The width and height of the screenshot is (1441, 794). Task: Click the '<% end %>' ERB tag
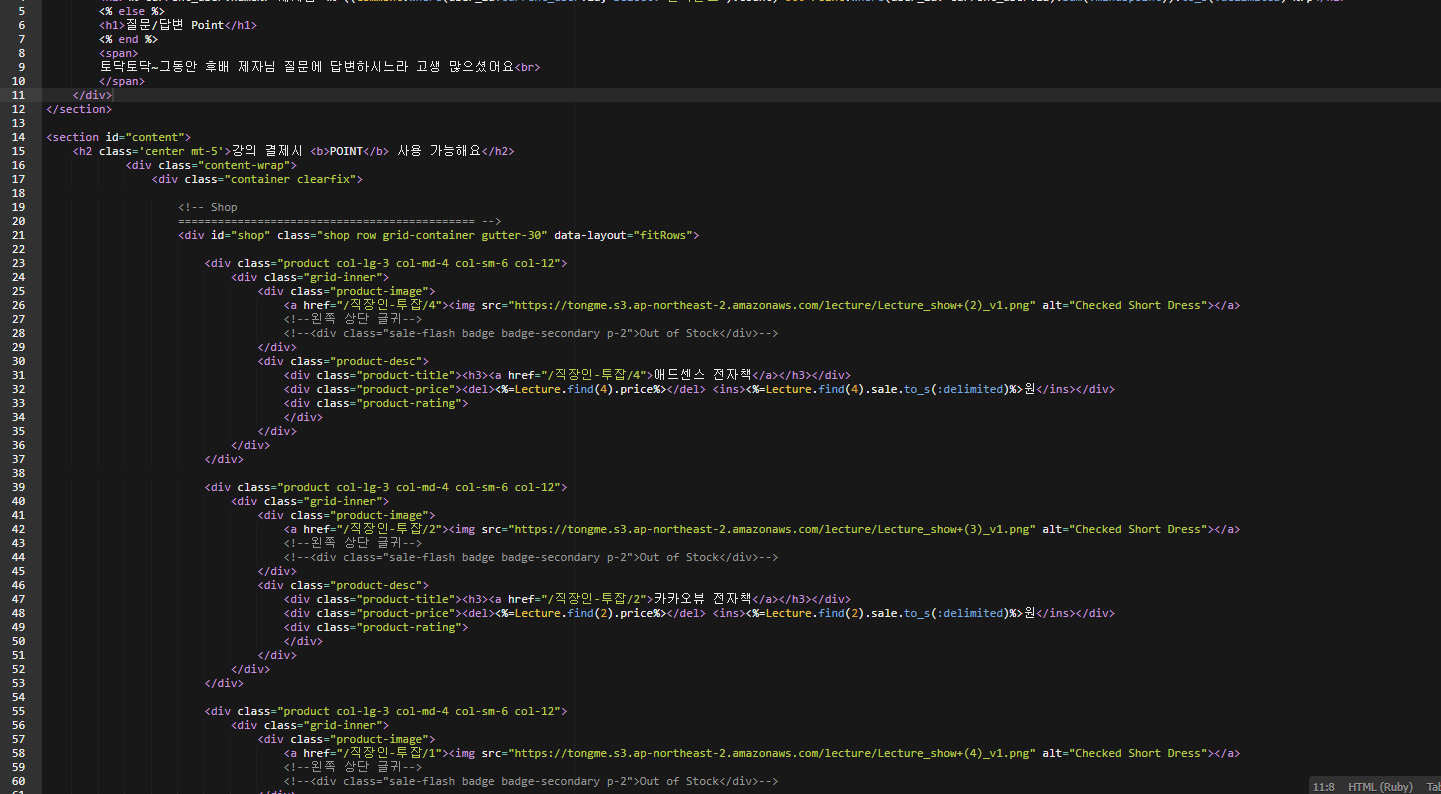click(x=128, y=39)
